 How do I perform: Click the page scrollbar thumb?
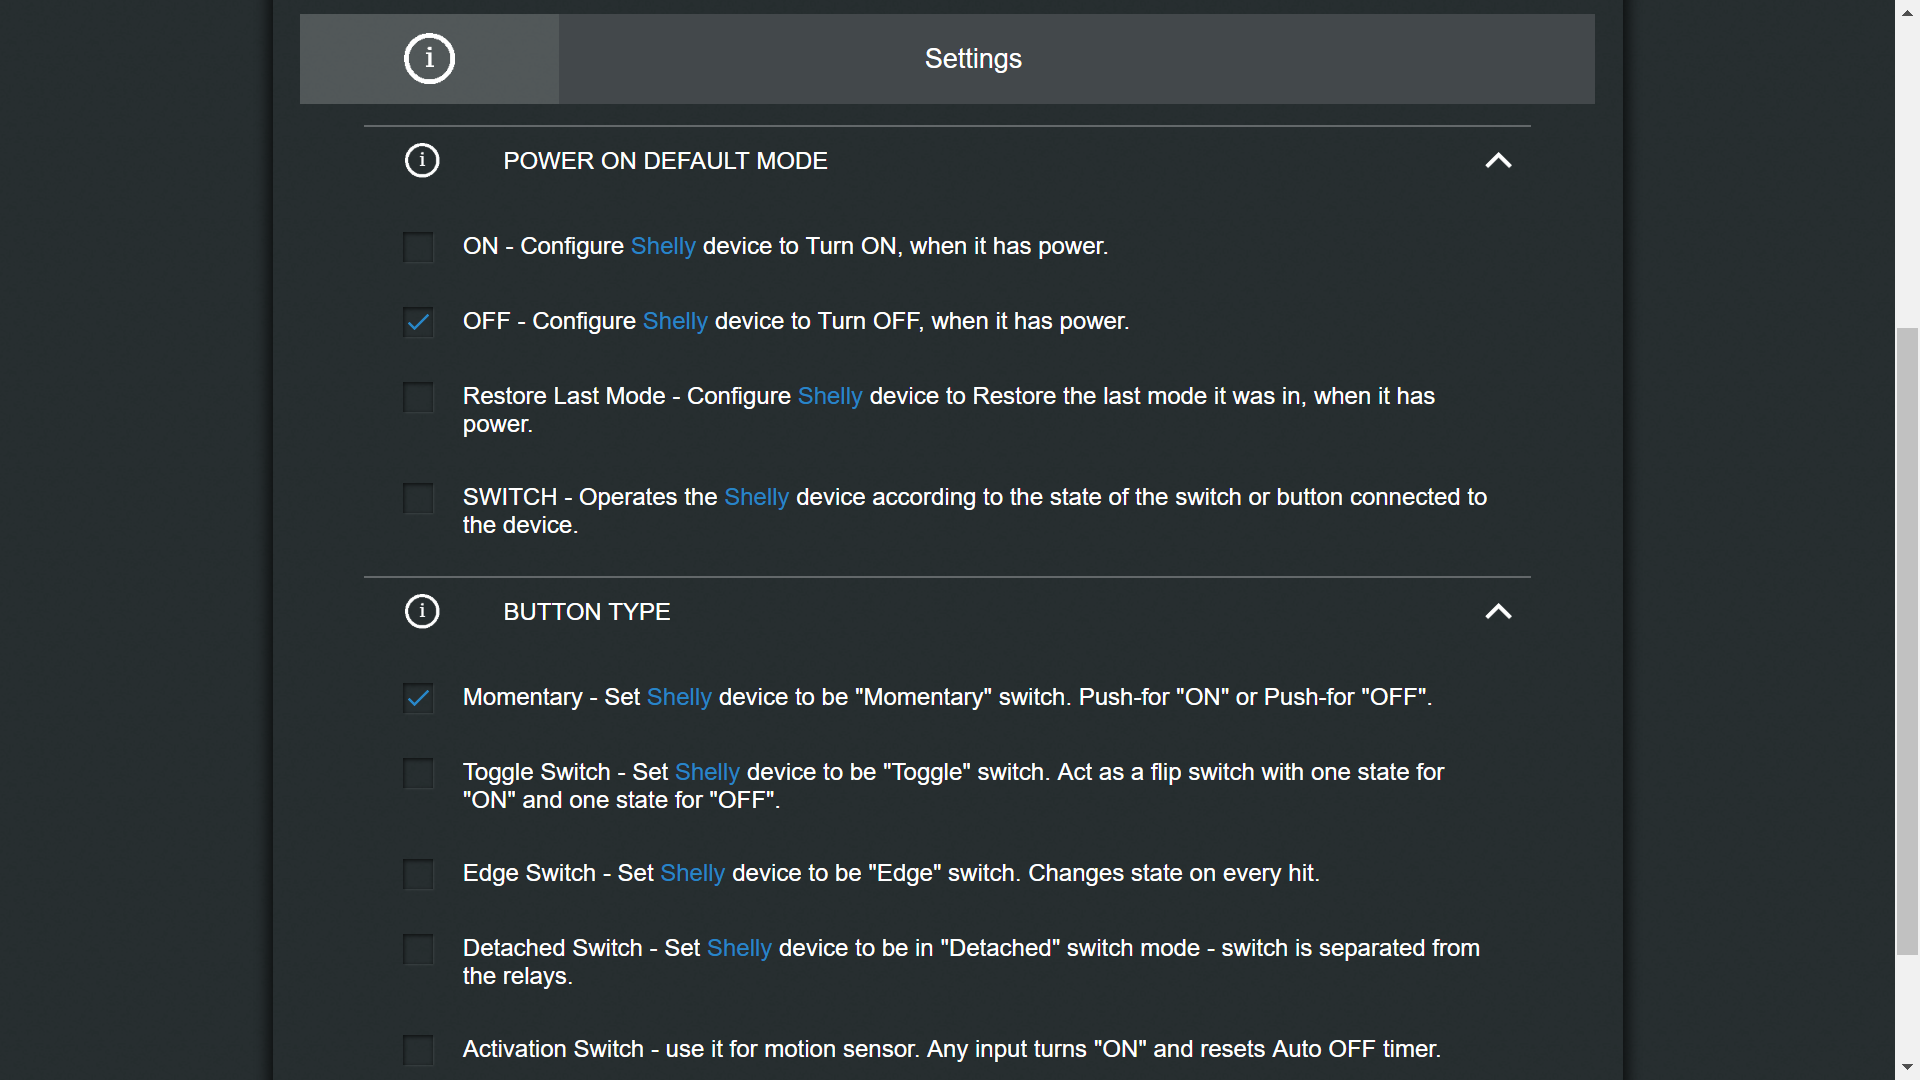click(x=1907, y=640)
